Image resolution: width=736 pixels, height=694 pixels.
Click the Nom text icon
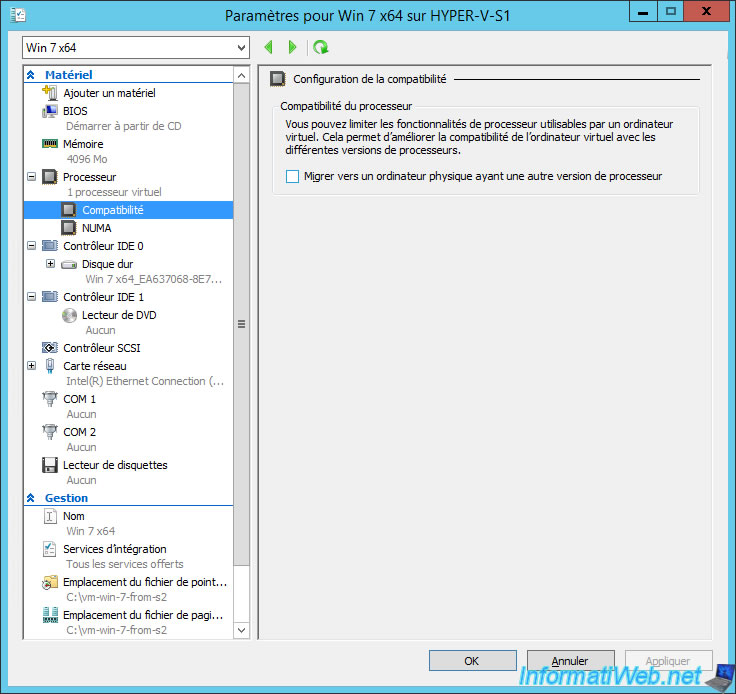[x=50, y=516]
